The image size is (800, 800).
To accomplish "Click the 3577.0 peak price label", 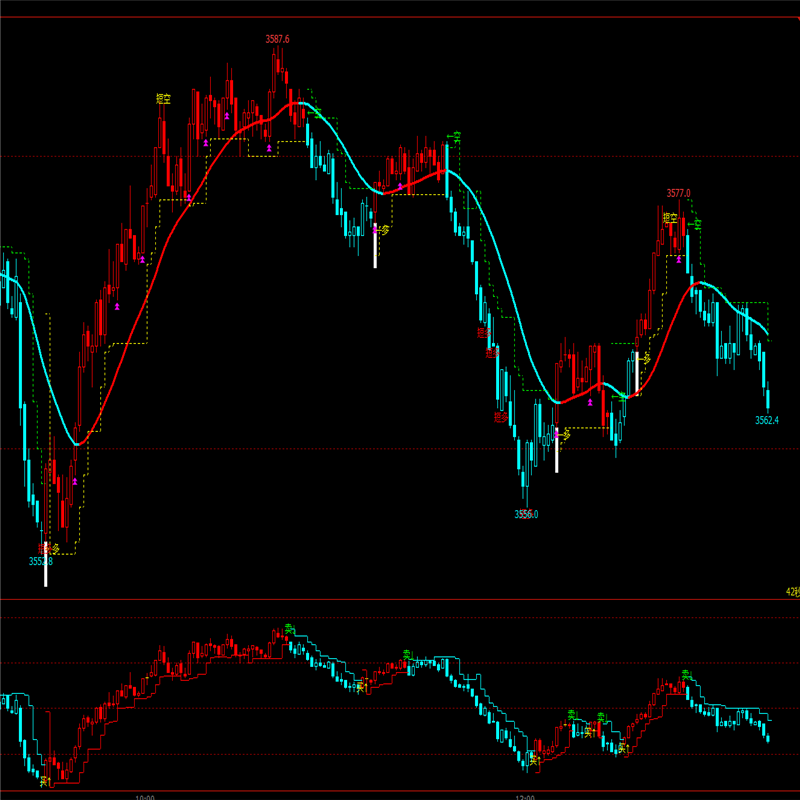I will tap(678, 193).
